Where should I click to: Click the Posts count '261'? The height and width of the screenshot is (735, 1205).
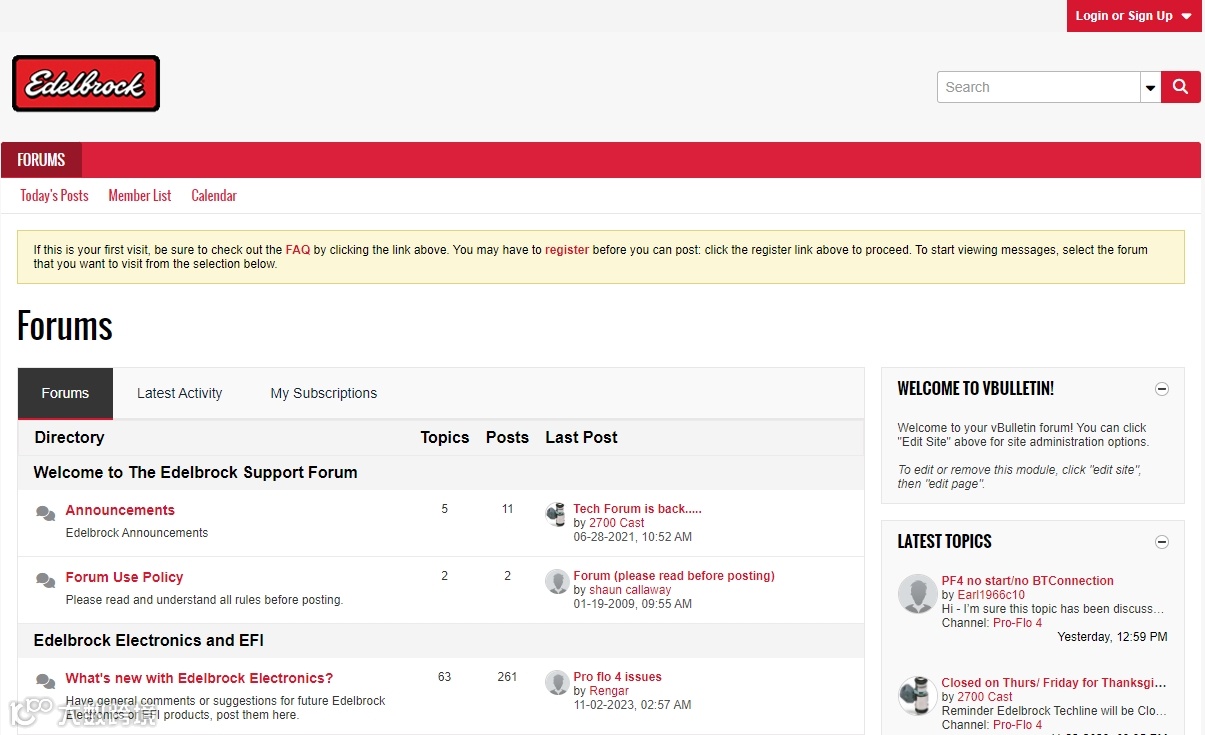coord(507,677)
